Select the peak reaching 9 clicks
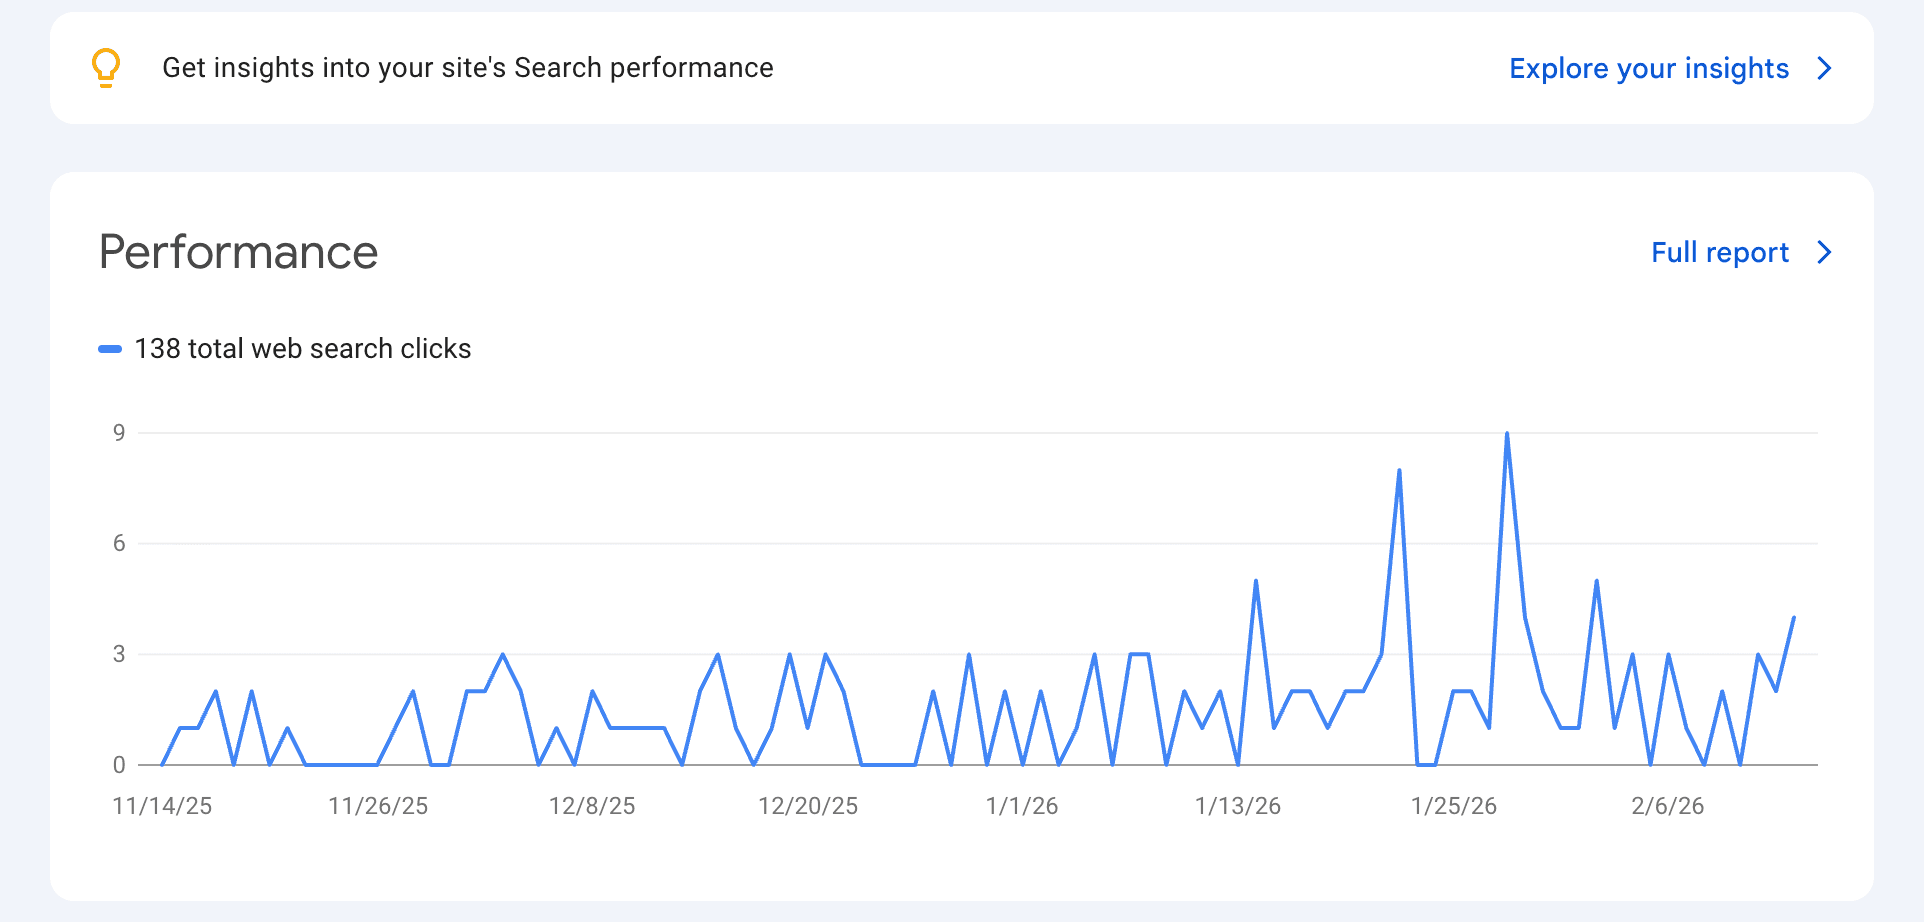Image resolution: width=1924 pixels, height=922 pixels. click(1508, 434)
